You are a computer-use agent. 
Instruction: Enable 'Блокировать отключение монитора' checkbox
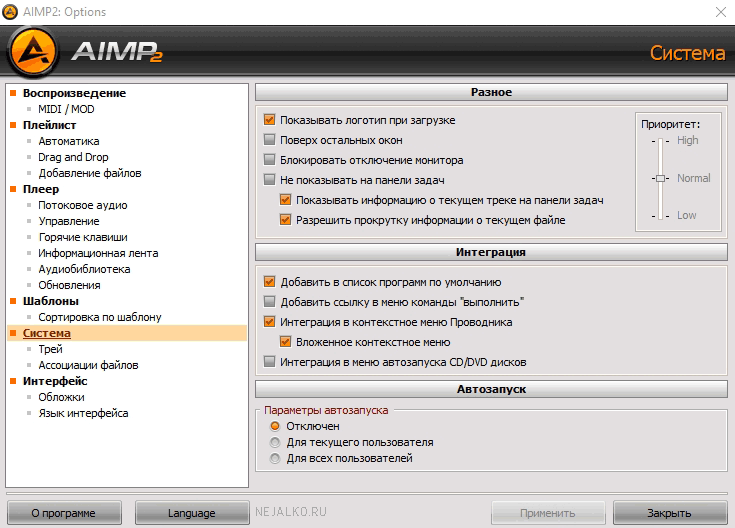point(270,160)
